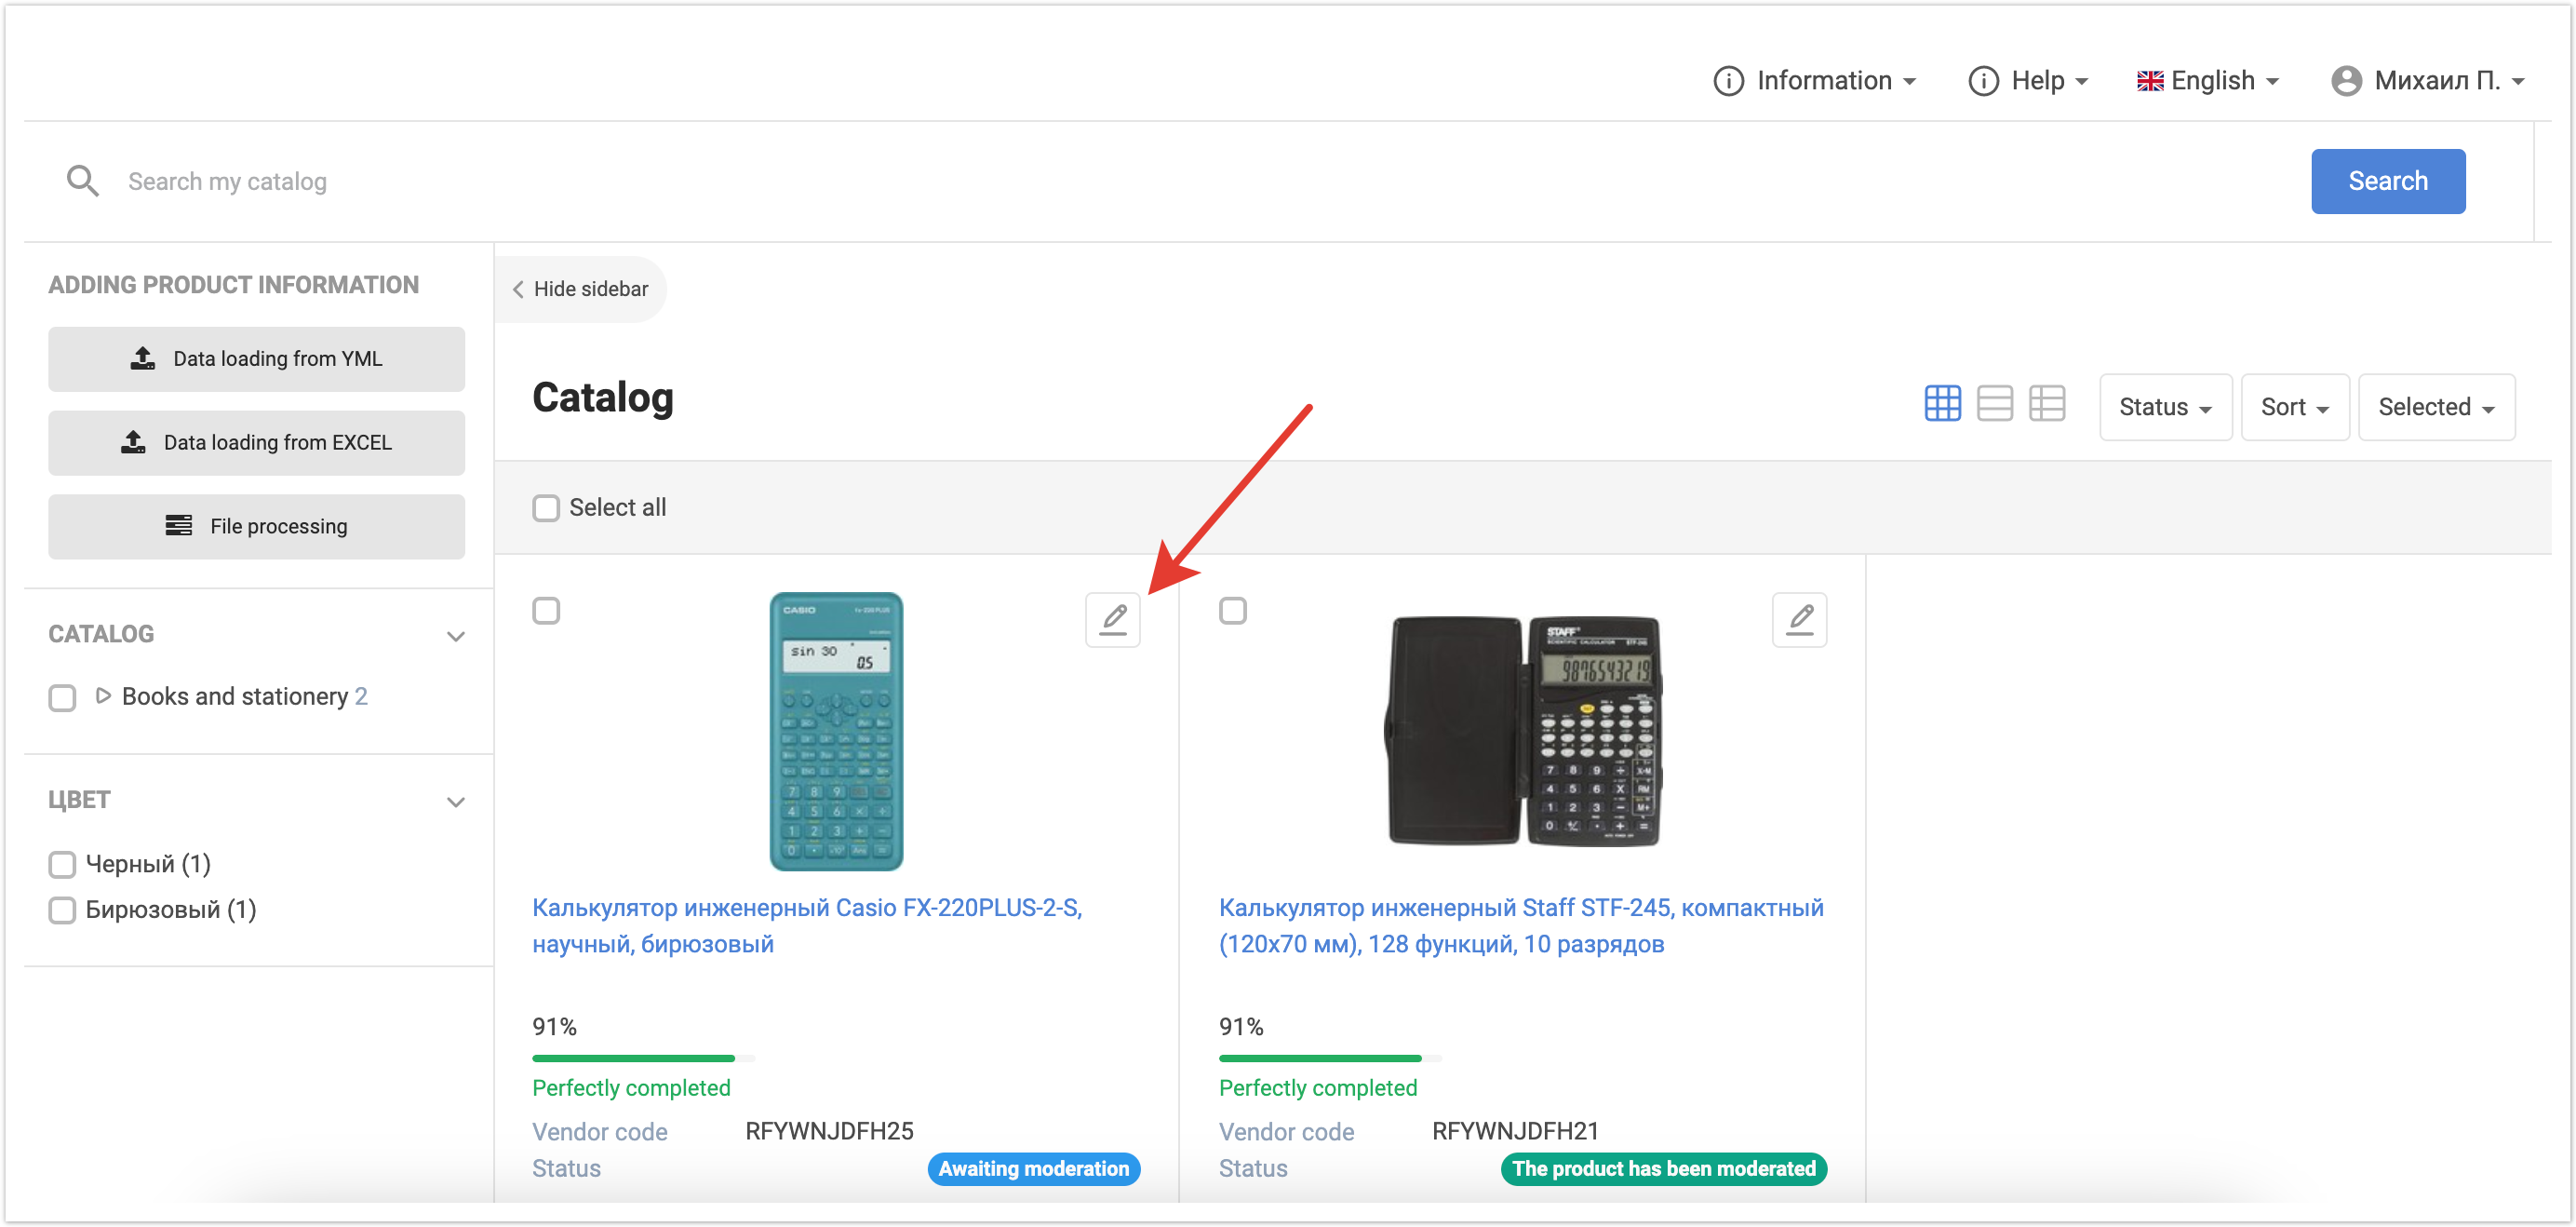Click the user profile avatar icon
The height and width of the screenshot is (1227, 2576).
[2345, 81]
